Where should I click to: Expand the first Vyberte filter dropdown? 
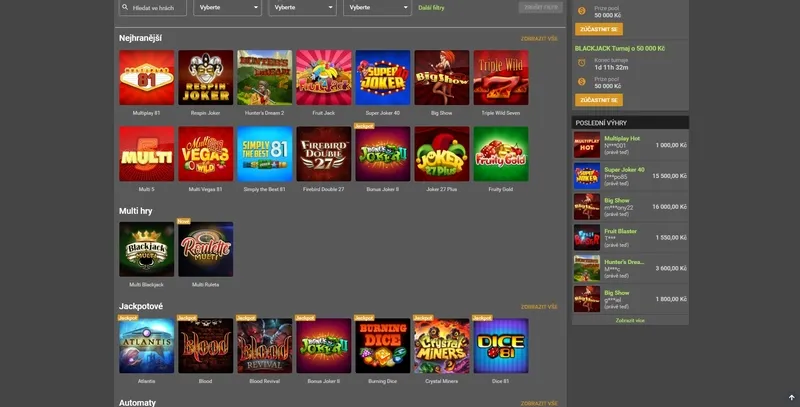[227, 8]
